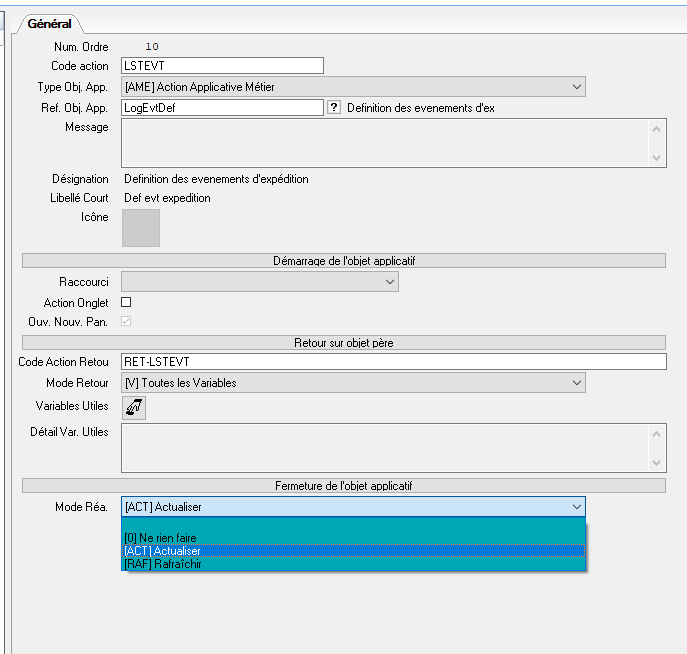Collapse the Mode Réa. dropdown arrow

pos(576,507)
